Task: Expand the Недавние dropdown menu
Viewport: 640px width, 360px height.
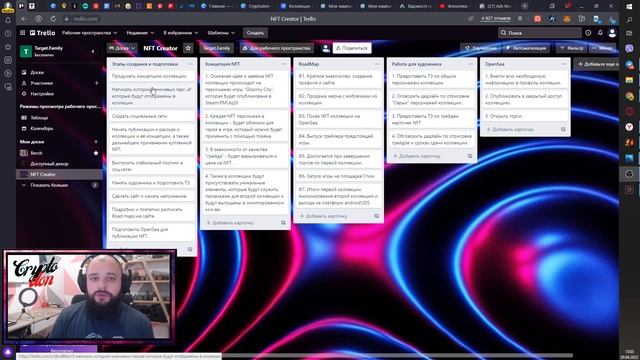Action: coord(140,33)
